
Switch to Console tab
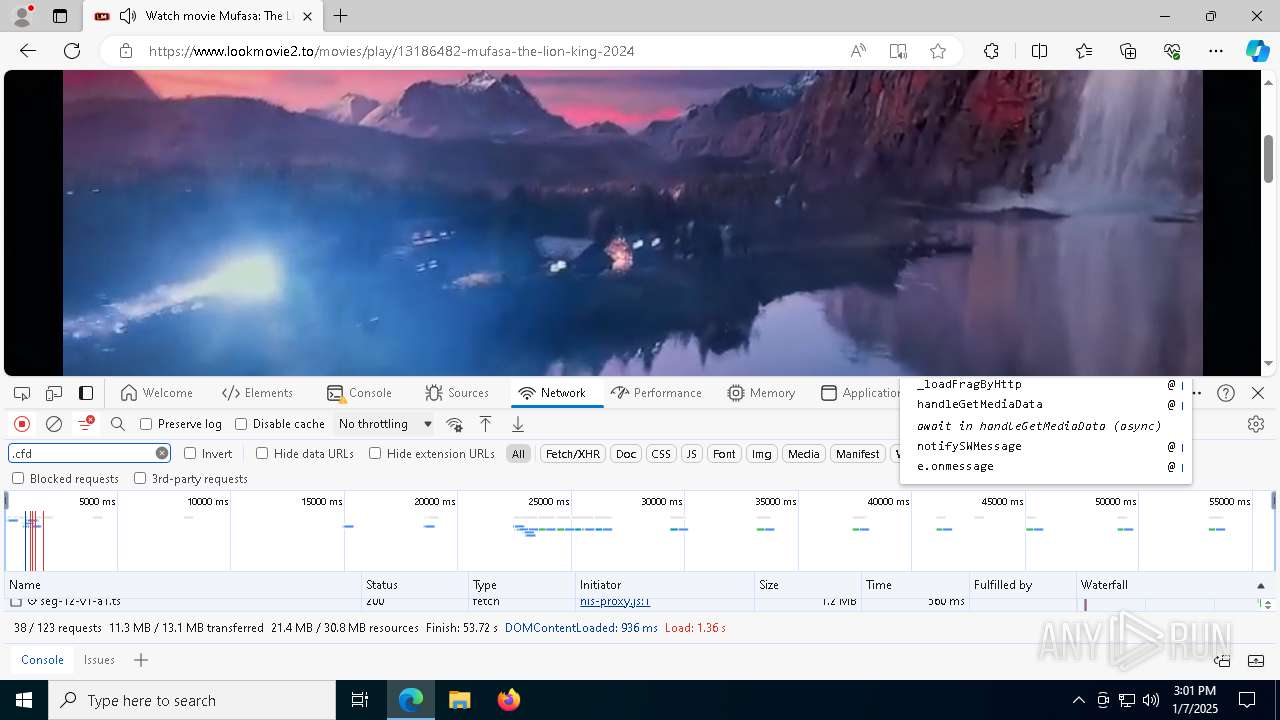click(360, 393)
